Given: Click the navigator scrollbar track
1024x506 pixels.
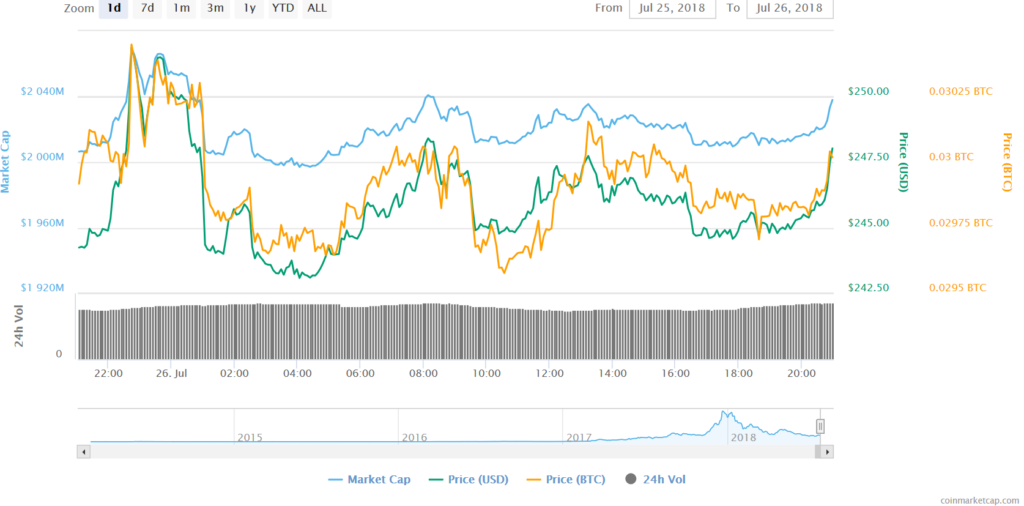Looking at the screenshot, I should click(451, 452).
